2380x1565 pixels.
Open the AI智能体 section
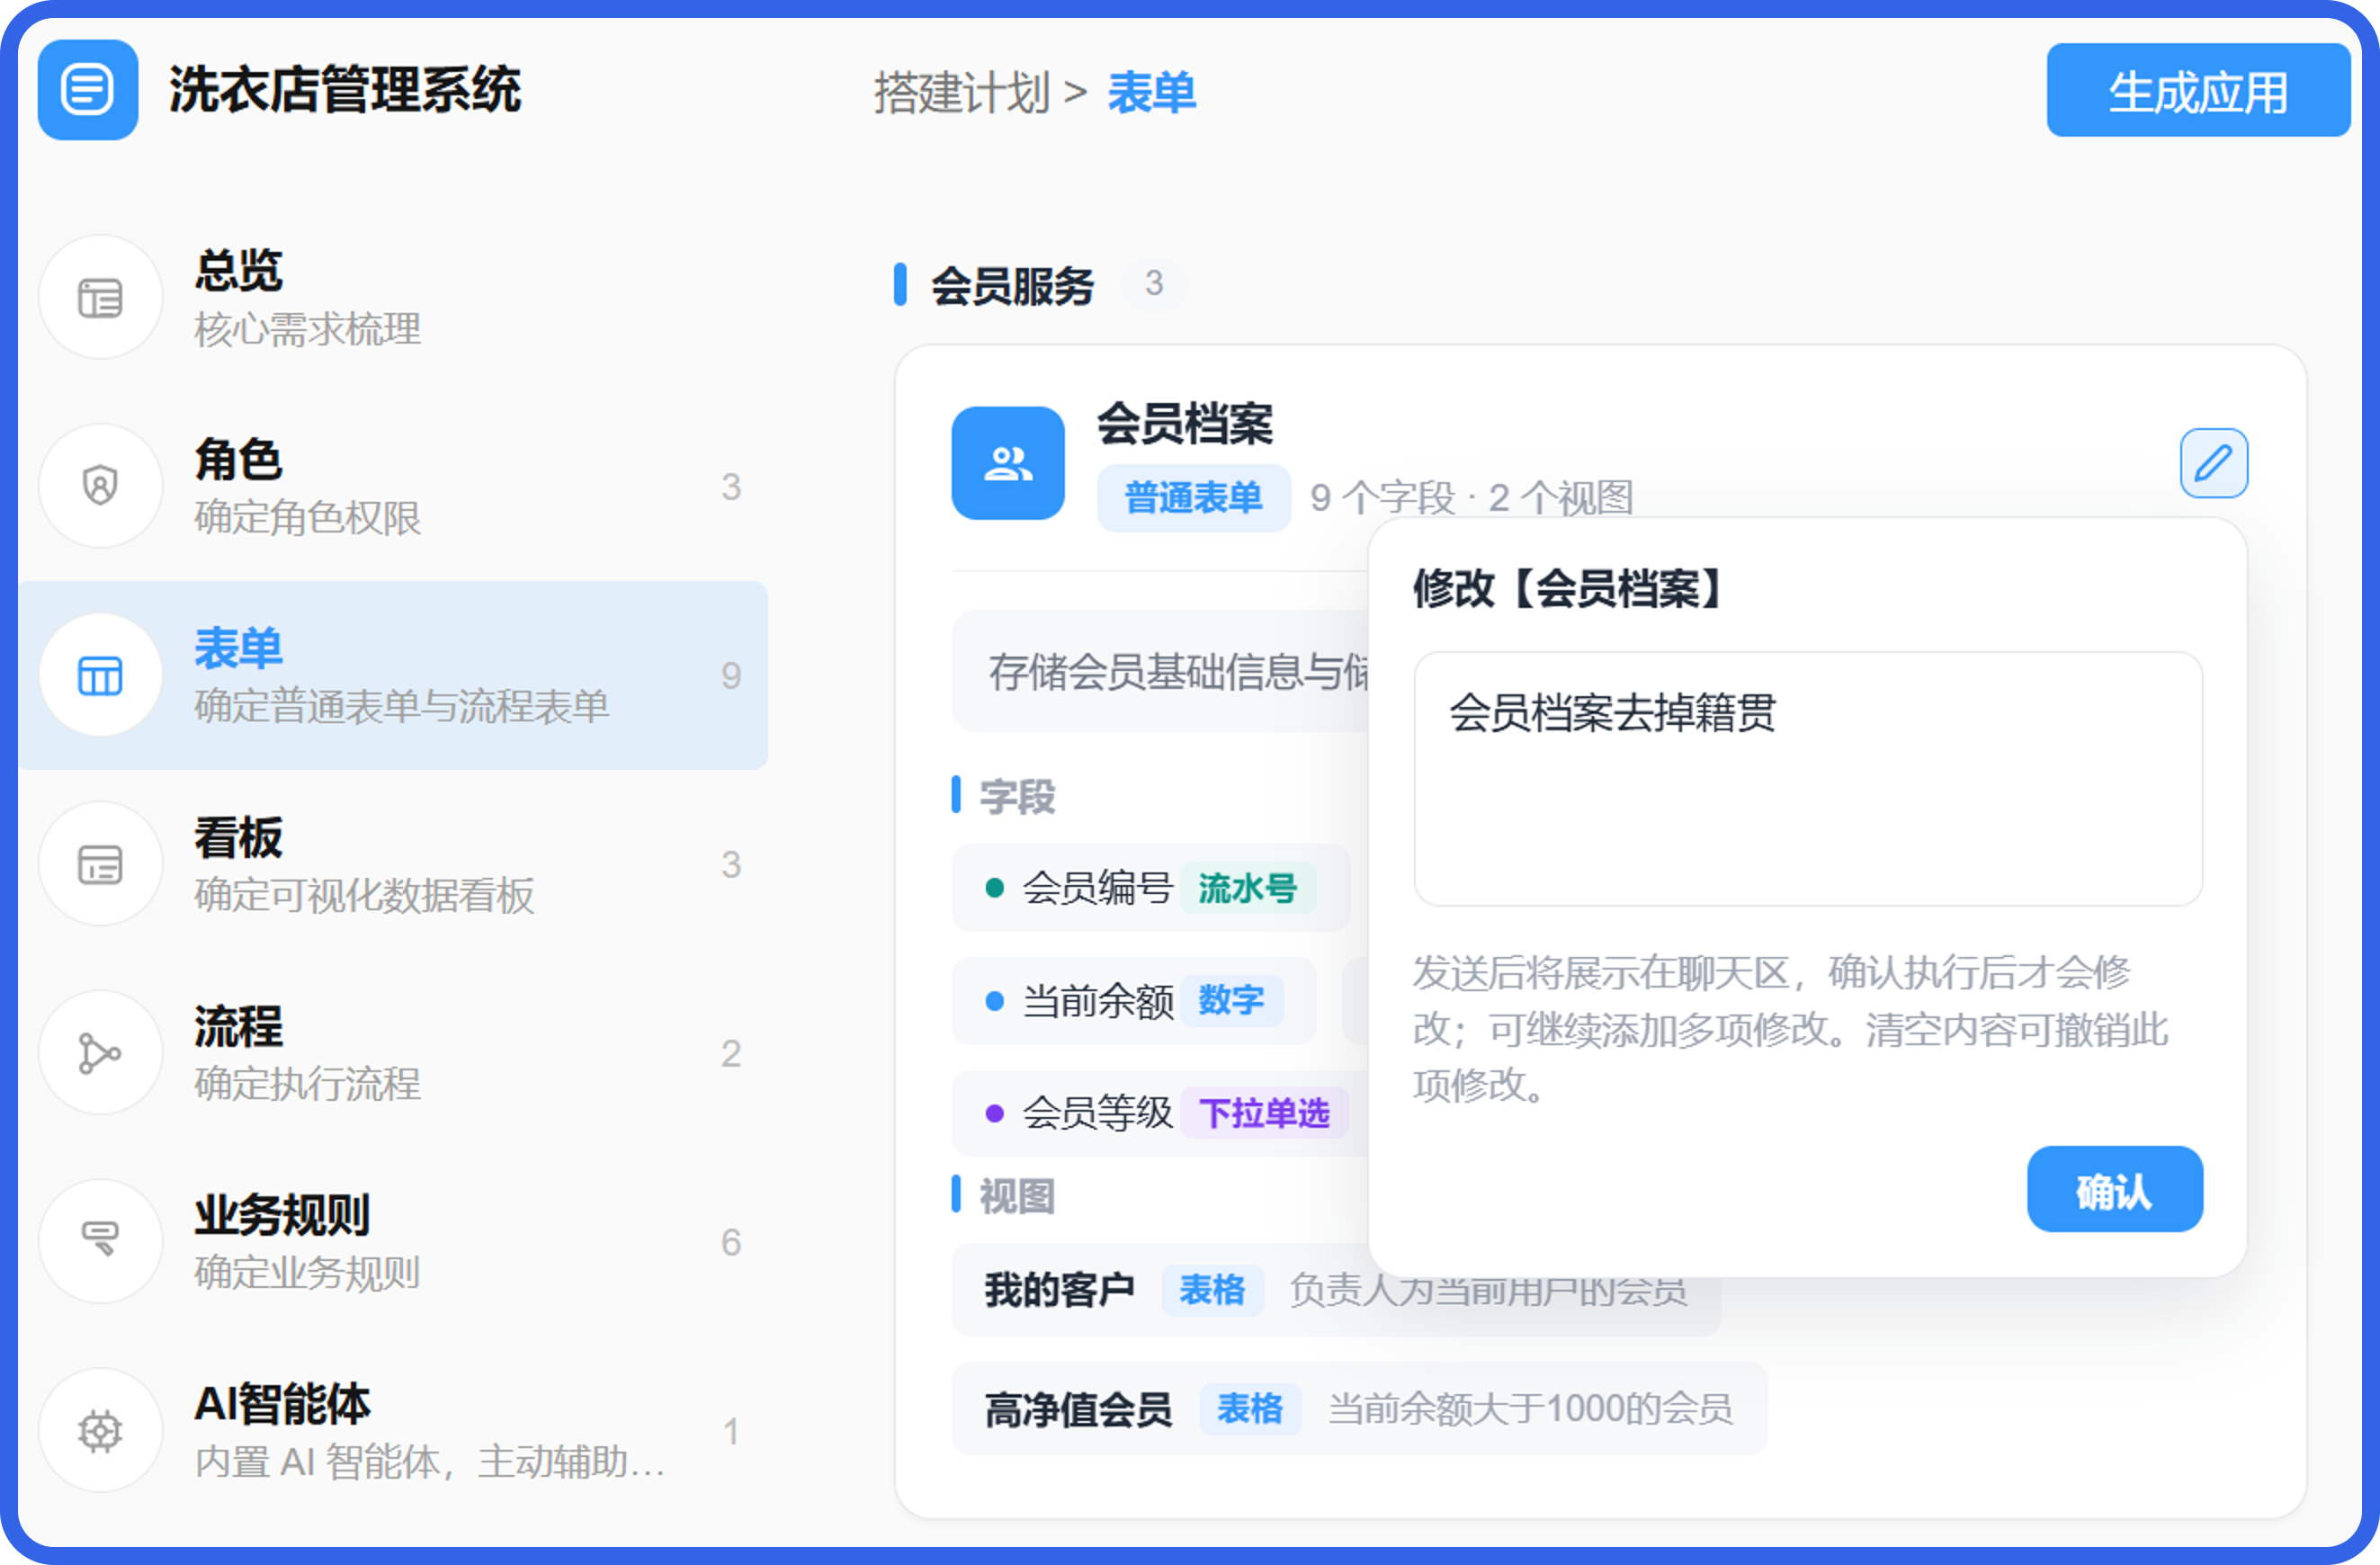393,1430
